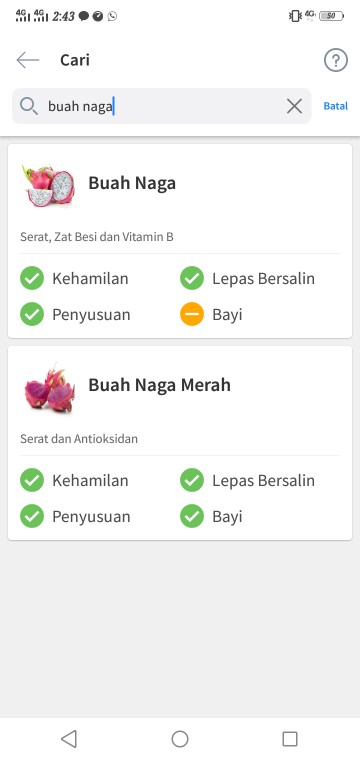Open the help question mark icon

pos(336,61)
